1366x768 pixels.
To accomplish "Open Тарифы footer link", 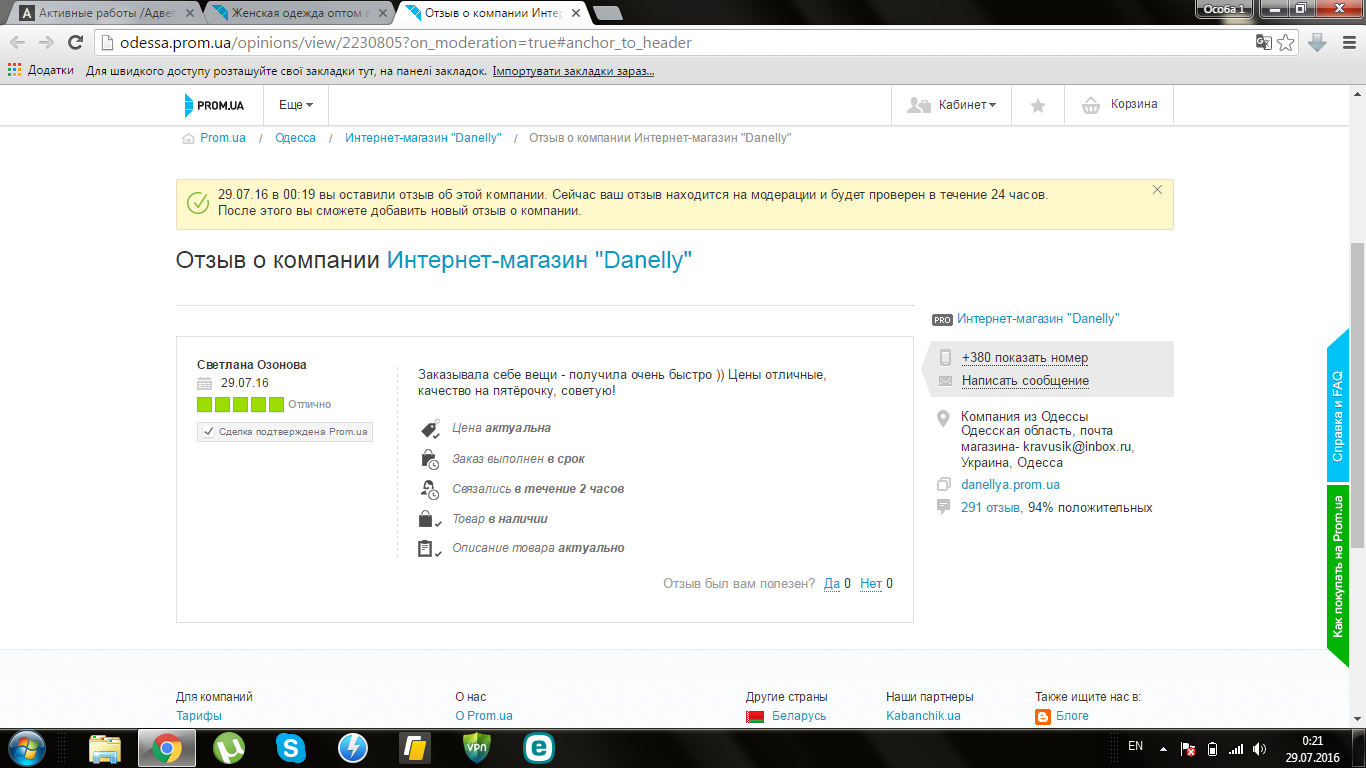I will (x=199, y=716).
